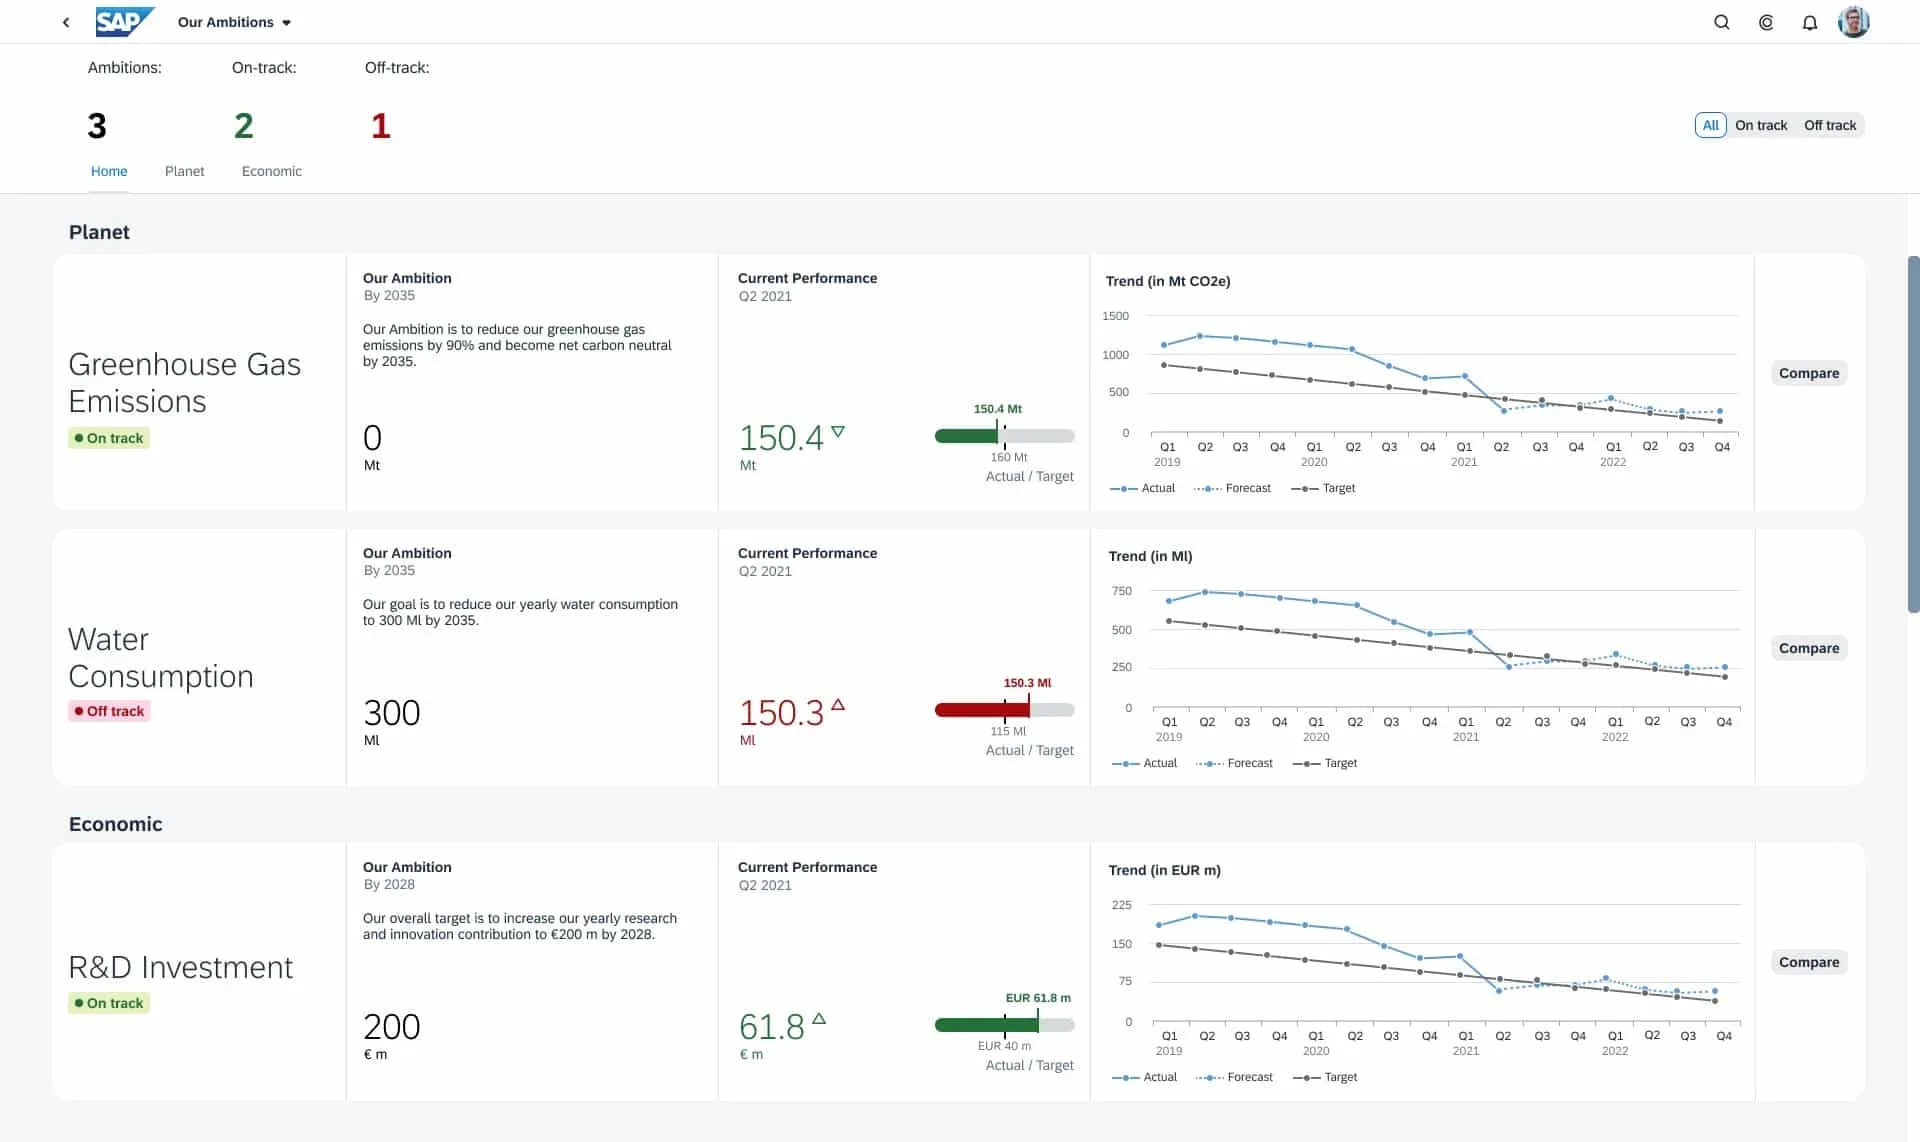Select the Off track filter toggle
The height and width of the screenshot is (1142, 1920).
1829,125
